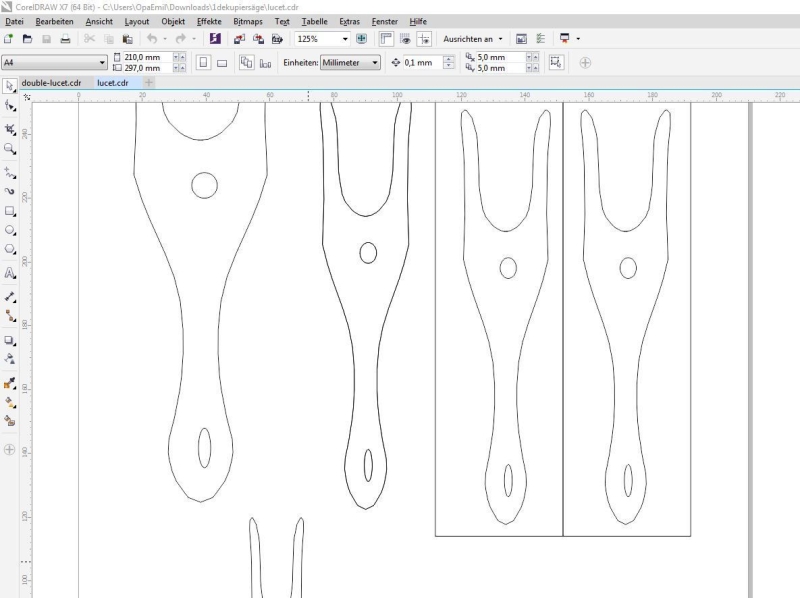Click the Undo arrow icon

[152, 39]
